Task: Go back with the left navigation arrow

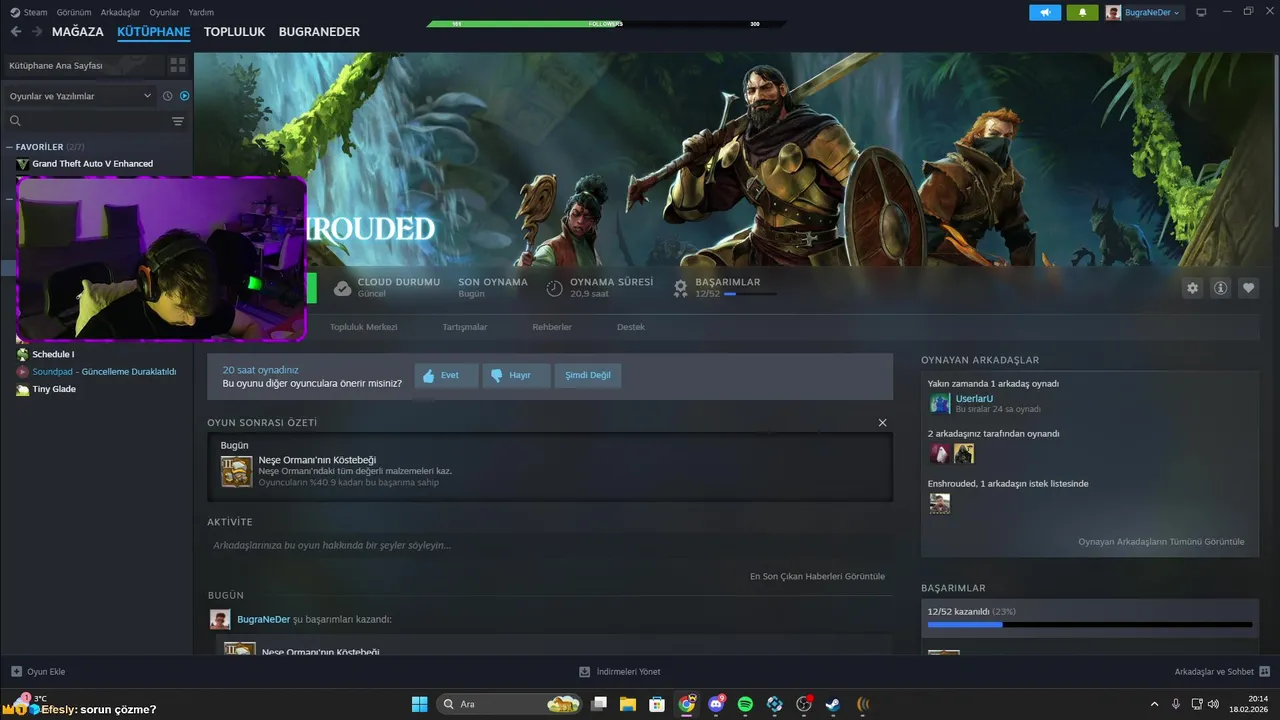Action: click(x=15, y=32)
